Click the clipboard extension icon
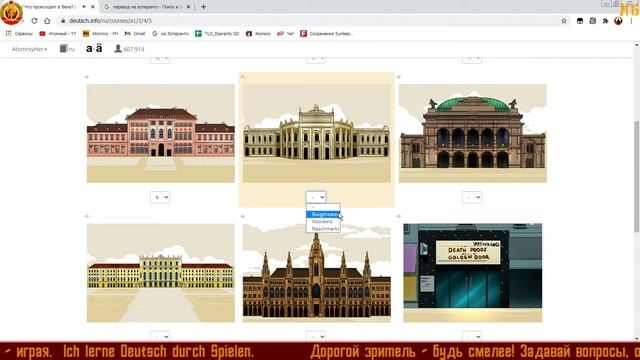The image size is (640, 360). tap(593, 21)
